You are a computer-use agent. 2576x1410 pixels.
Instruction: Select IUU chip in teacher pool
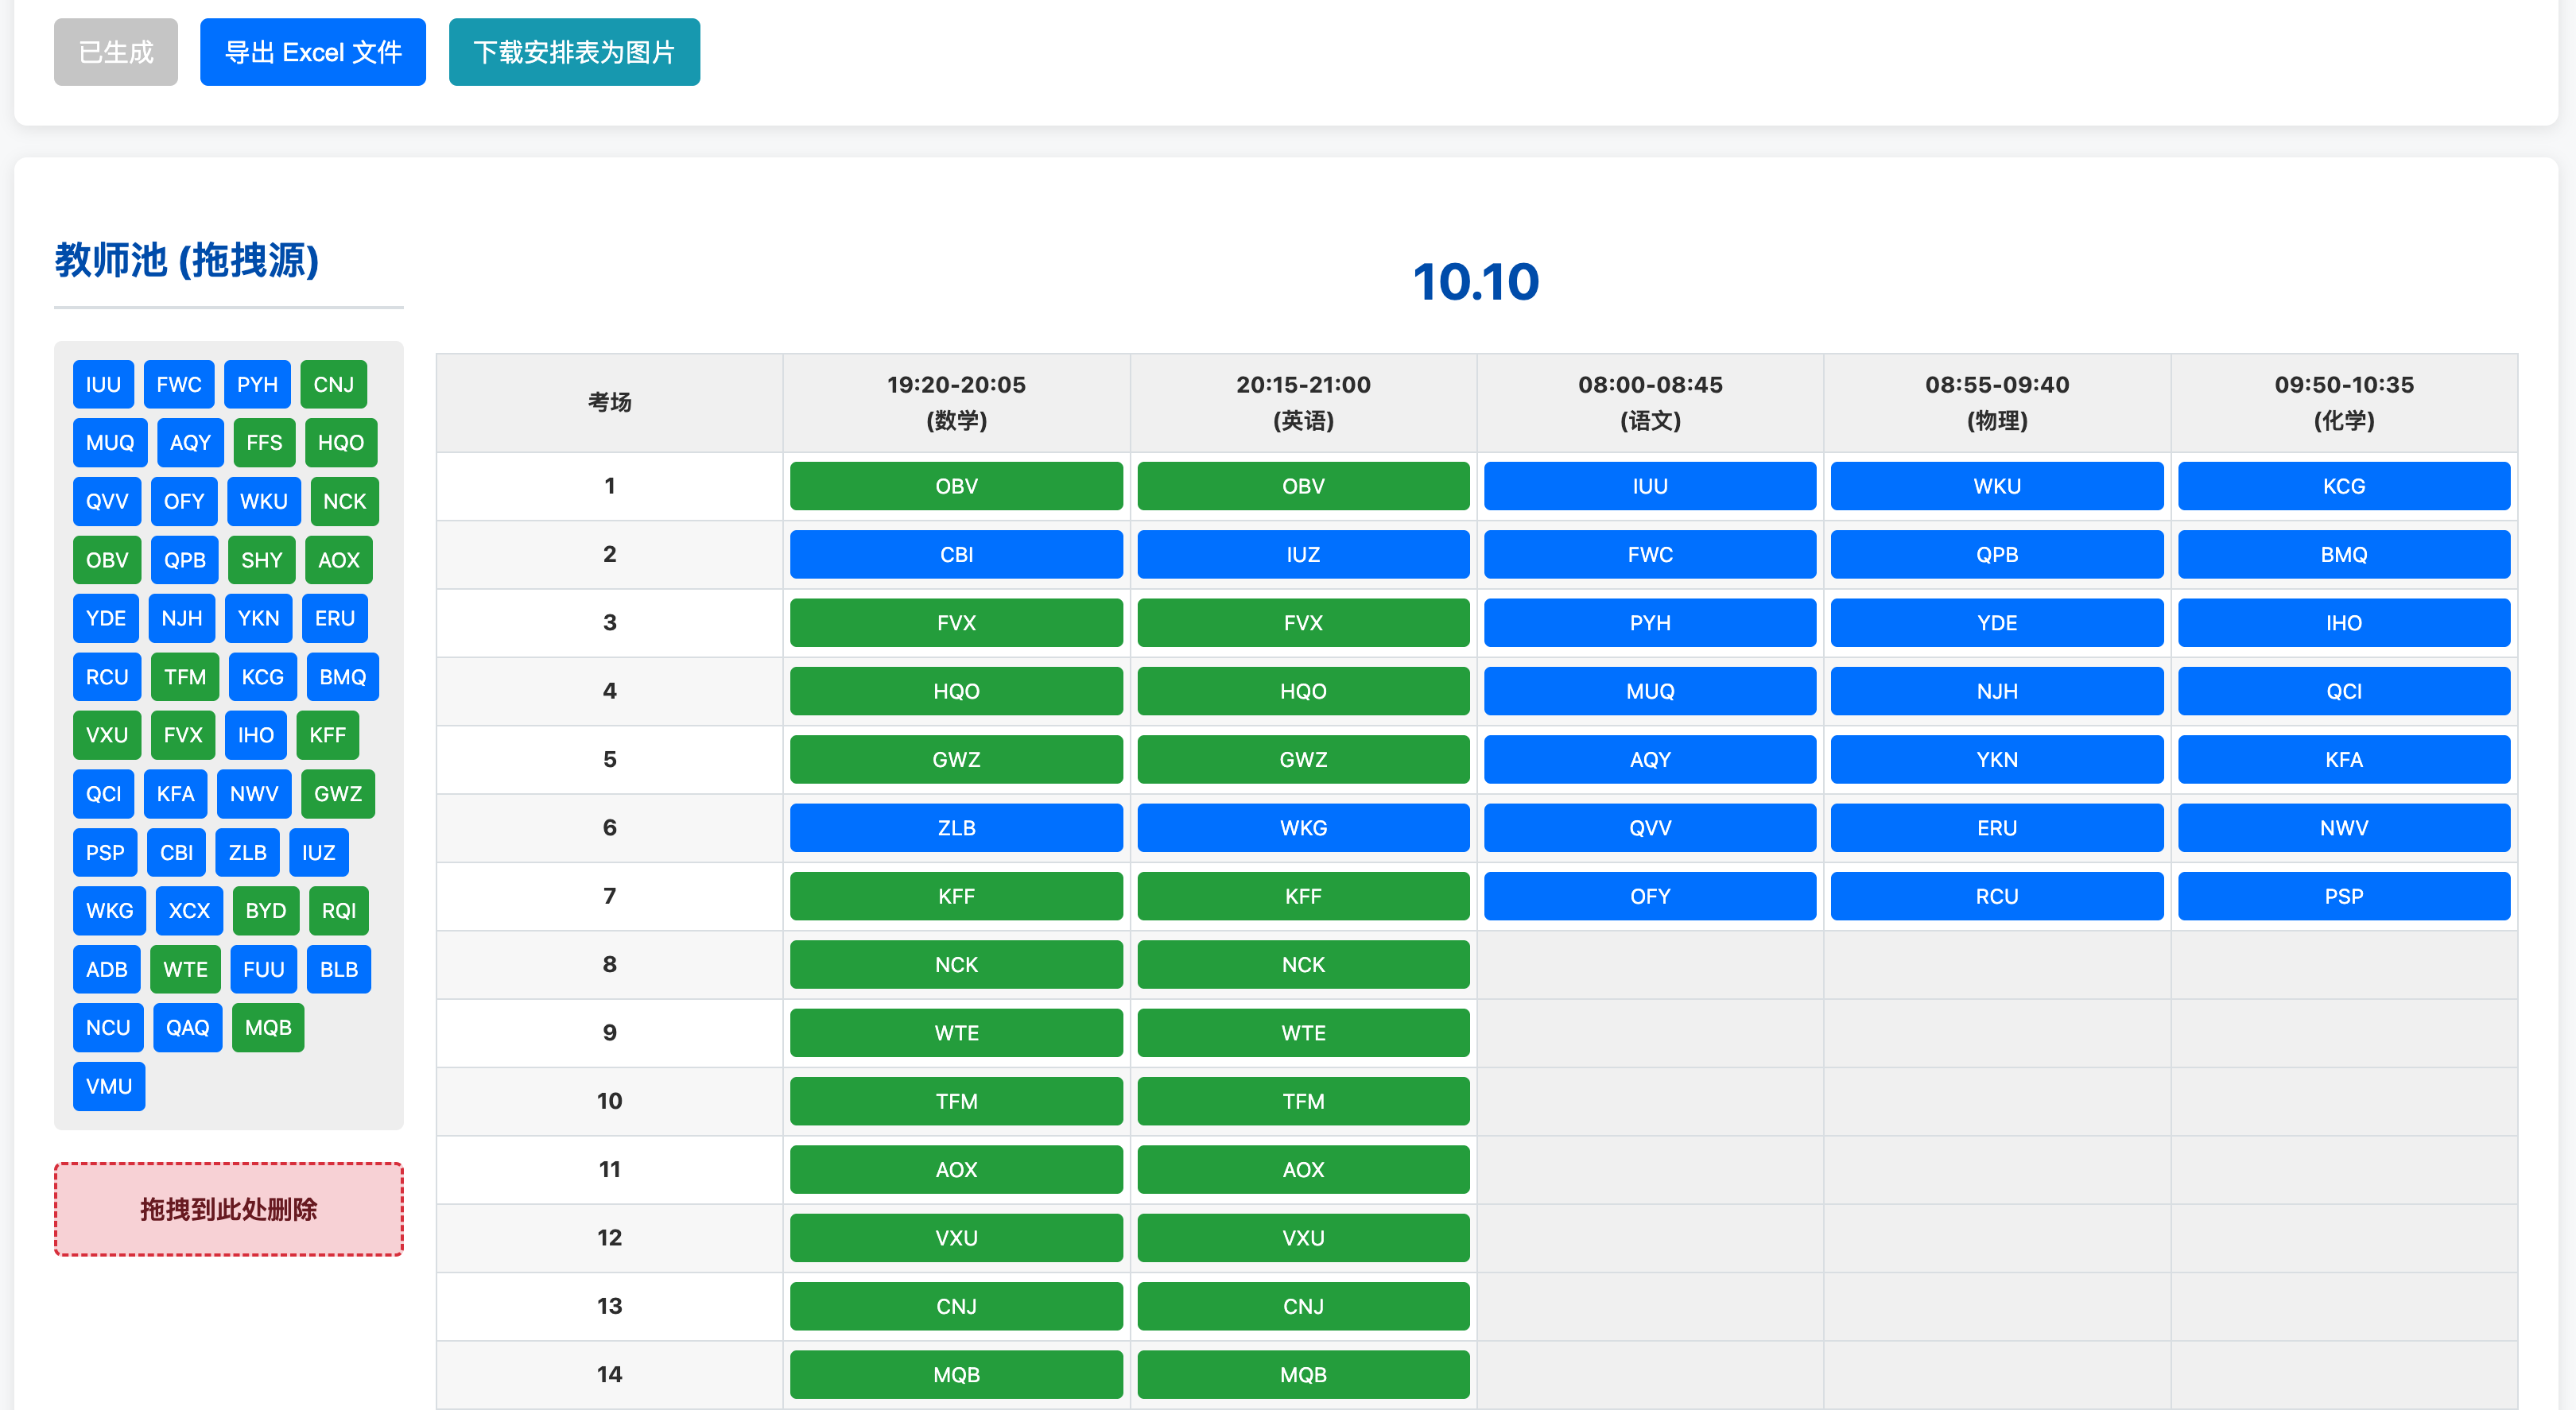pos(103,385)
